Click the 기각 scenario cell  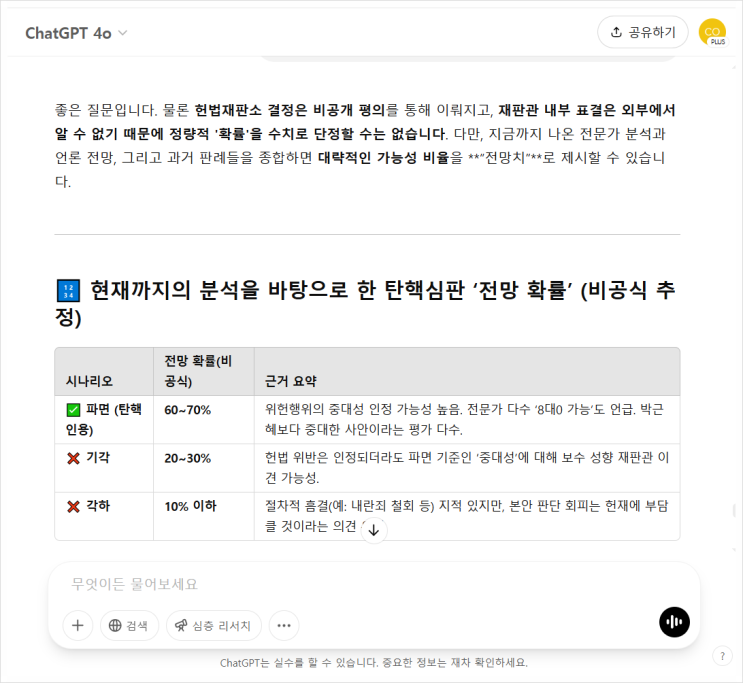click(x=104, y=468)
